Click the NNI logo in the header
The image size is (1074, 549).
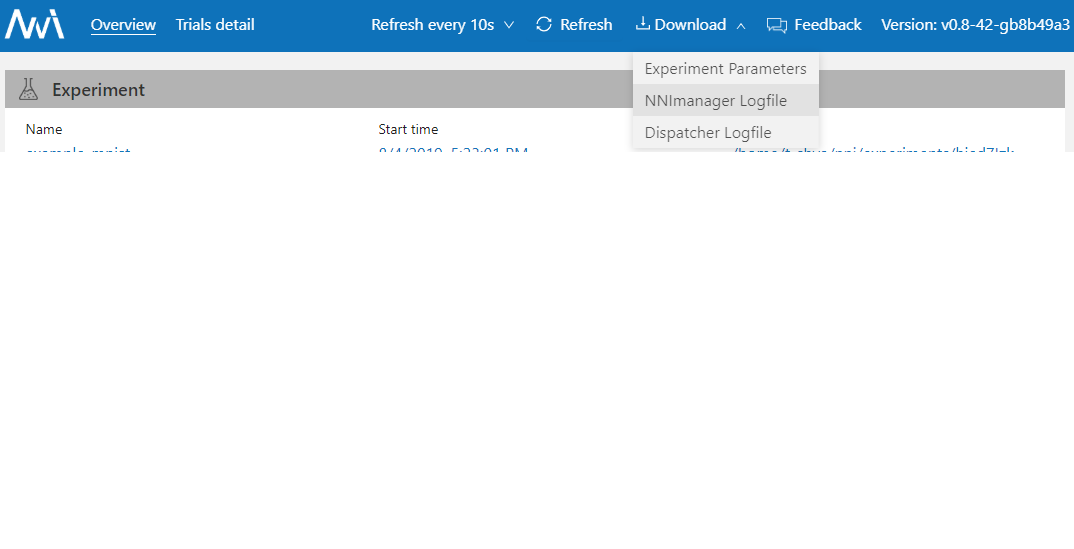[34, 24]
